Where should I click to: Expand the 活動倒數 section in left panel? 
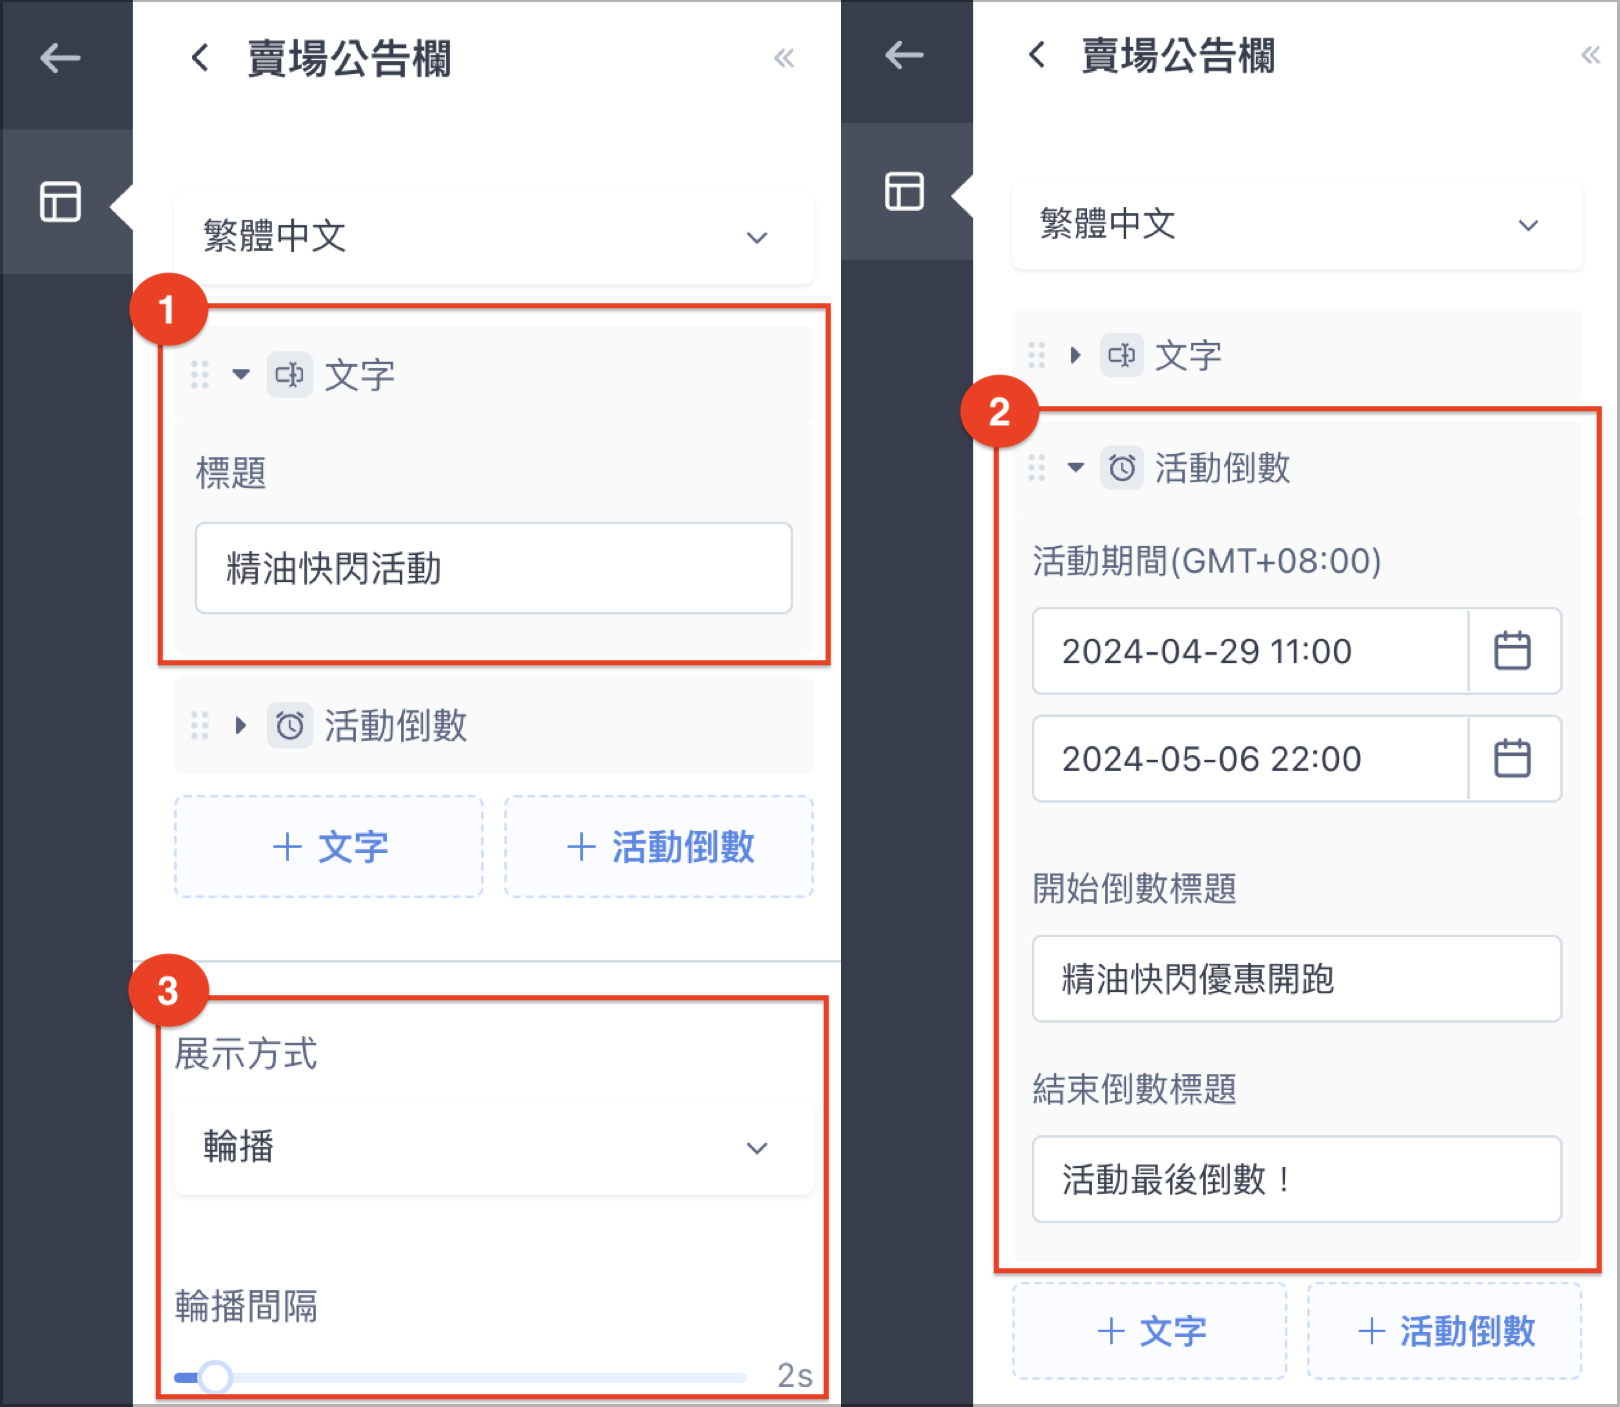coord(240,725)
